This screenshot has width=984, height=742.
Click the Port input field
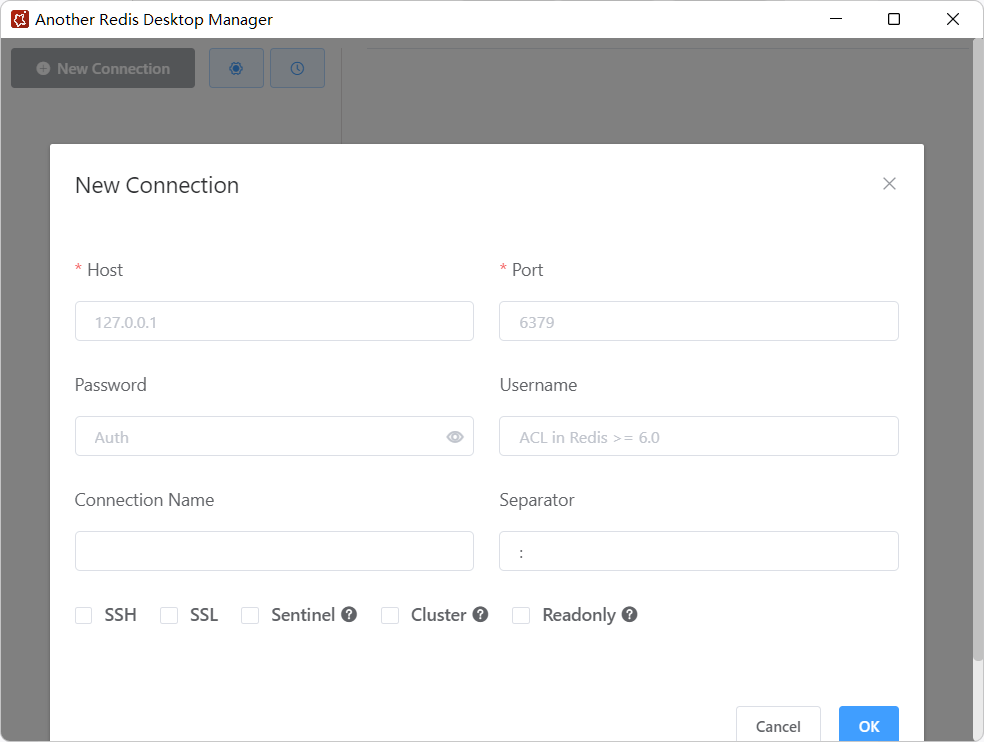(x=698, y=321)
